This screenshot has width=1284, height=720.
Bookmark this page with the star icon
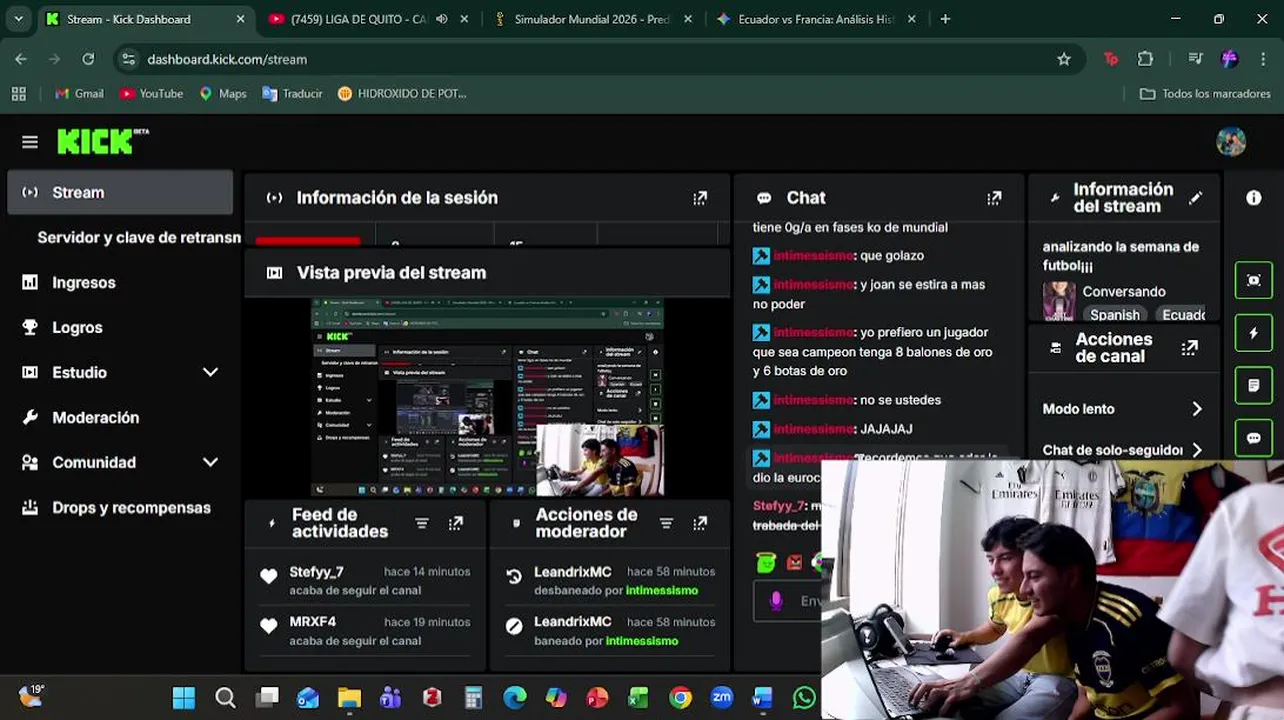coord(1064,59)
